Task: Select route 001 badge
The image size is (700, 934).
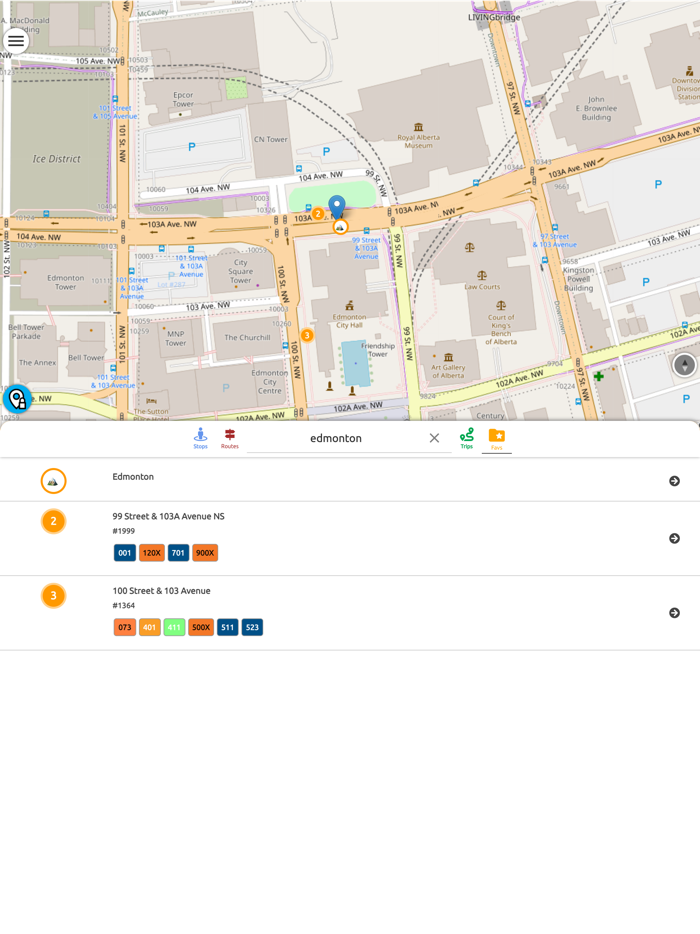Action: 125,553
